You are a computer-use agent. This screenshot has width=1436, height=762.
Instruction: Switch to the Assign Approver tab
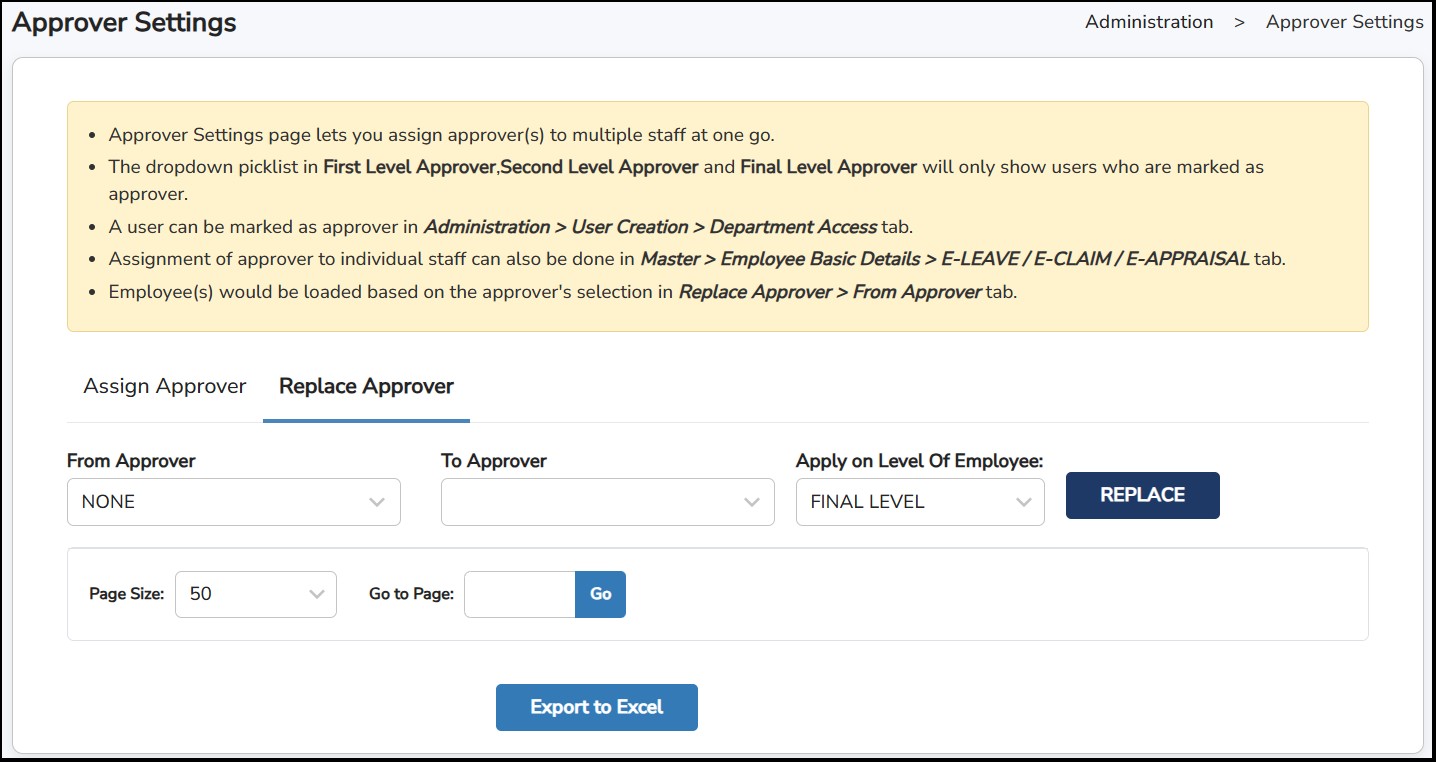pos(164,386)
